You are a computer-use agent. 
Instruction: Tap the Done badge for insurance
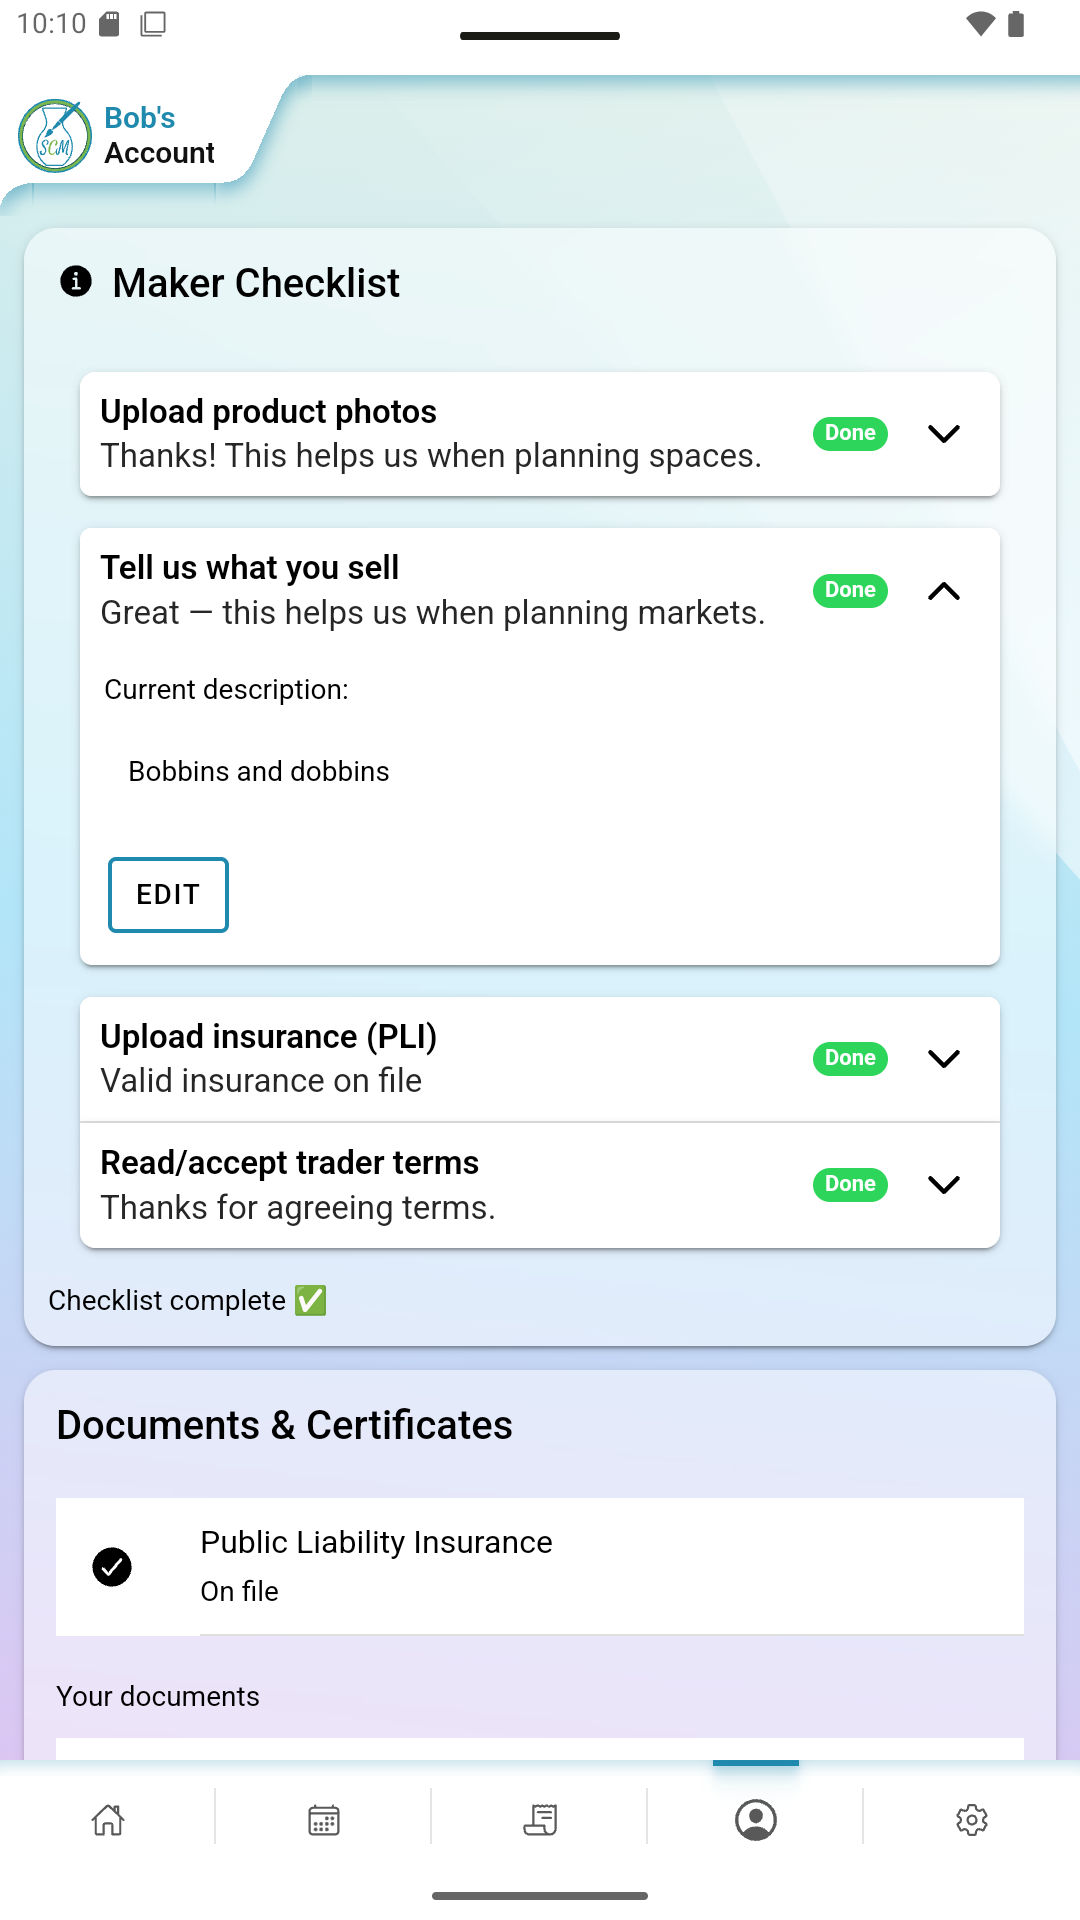[850, 1059]
